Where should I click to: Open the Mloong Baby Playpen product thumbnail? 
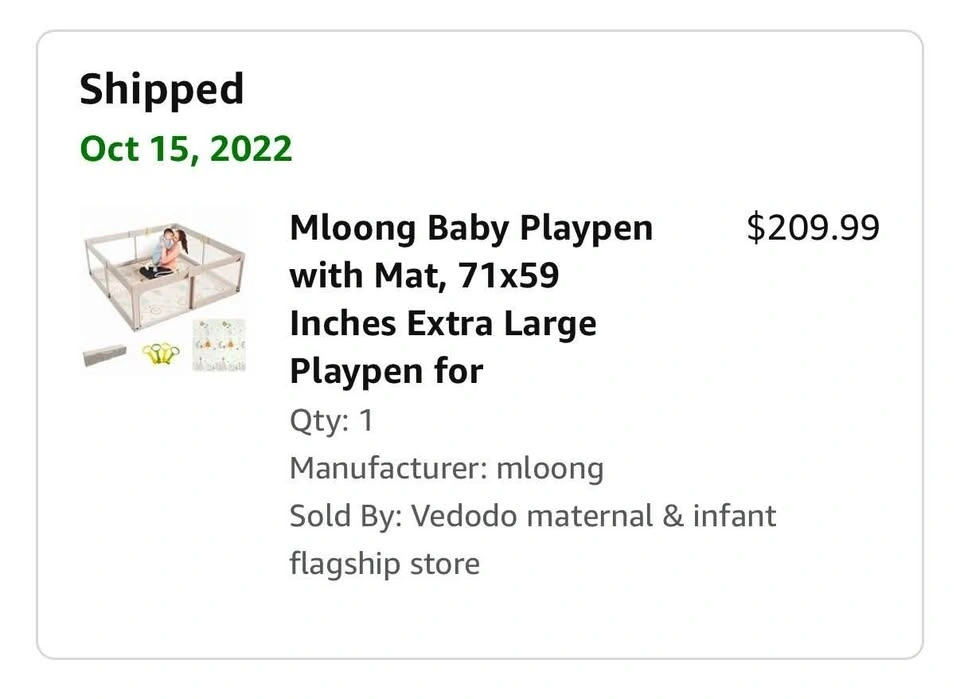click(x=164, y=290)
